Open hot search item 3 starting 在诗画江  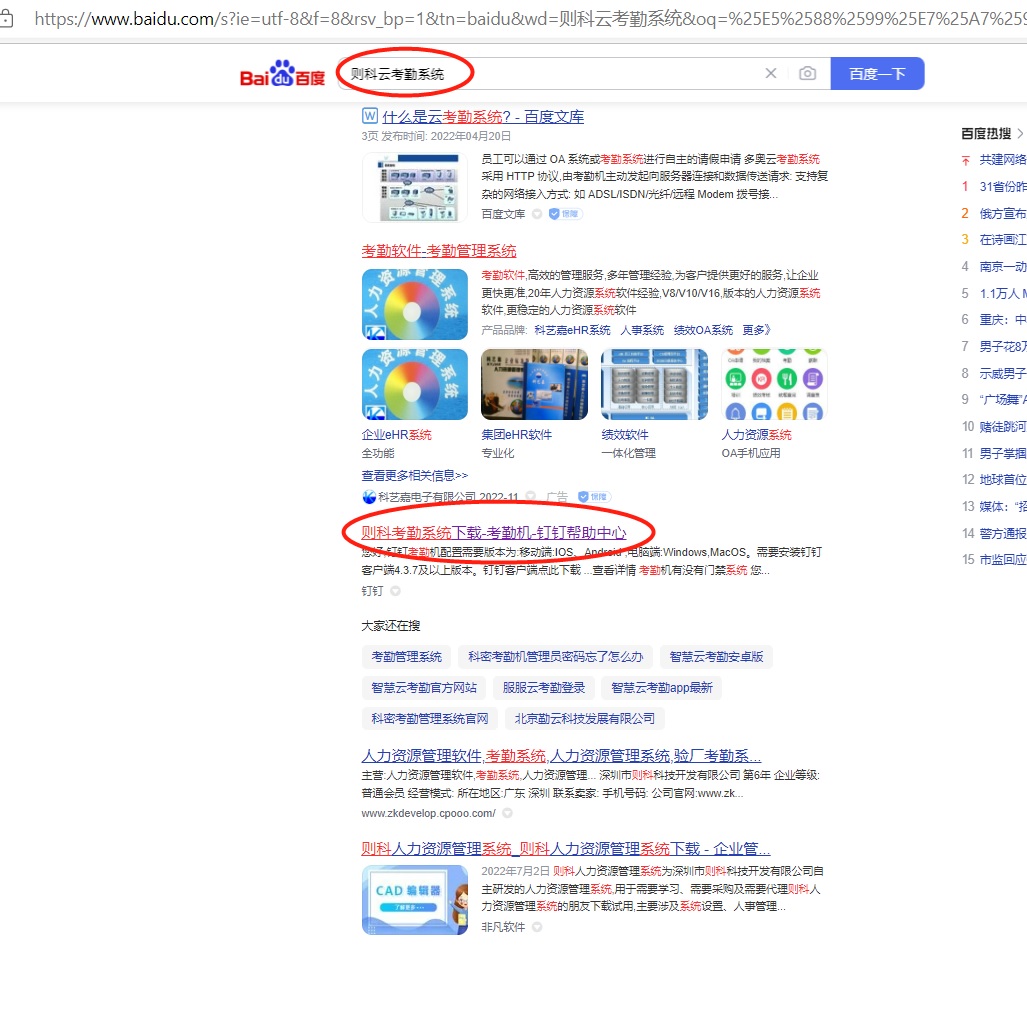click(1003, 240)
